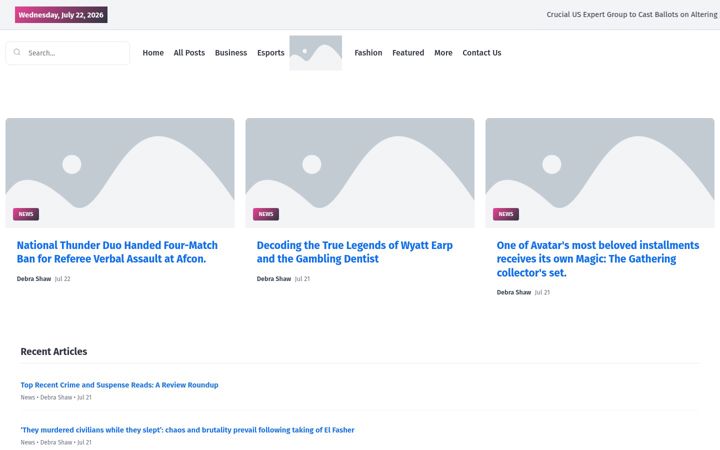Click the Crucial US Expert Group ticker headline
Viewport: 720px width, 450px height.
click(x=632, y=15)
